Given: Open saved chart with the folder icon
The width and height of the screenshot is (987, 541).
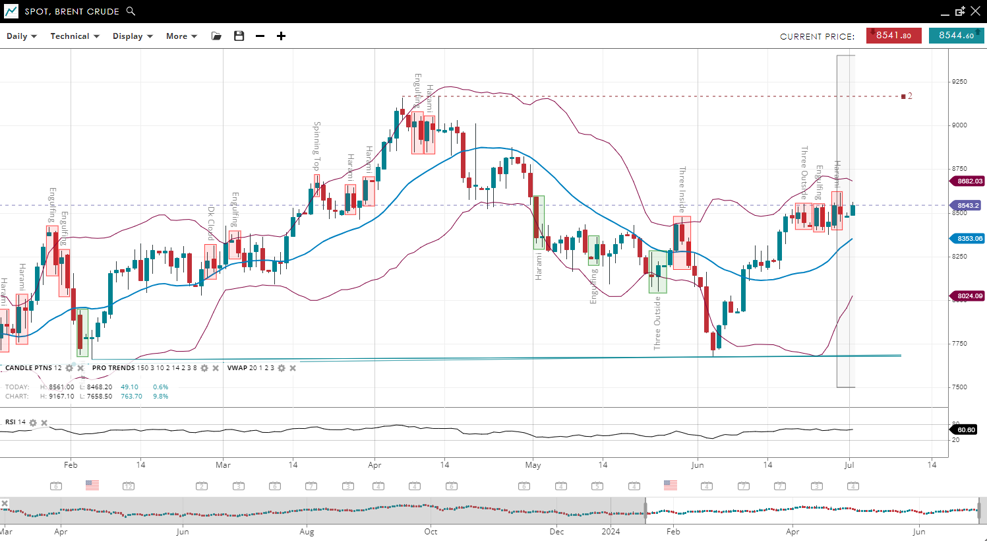Looking at the screenshot, I should tap(216, 36).
